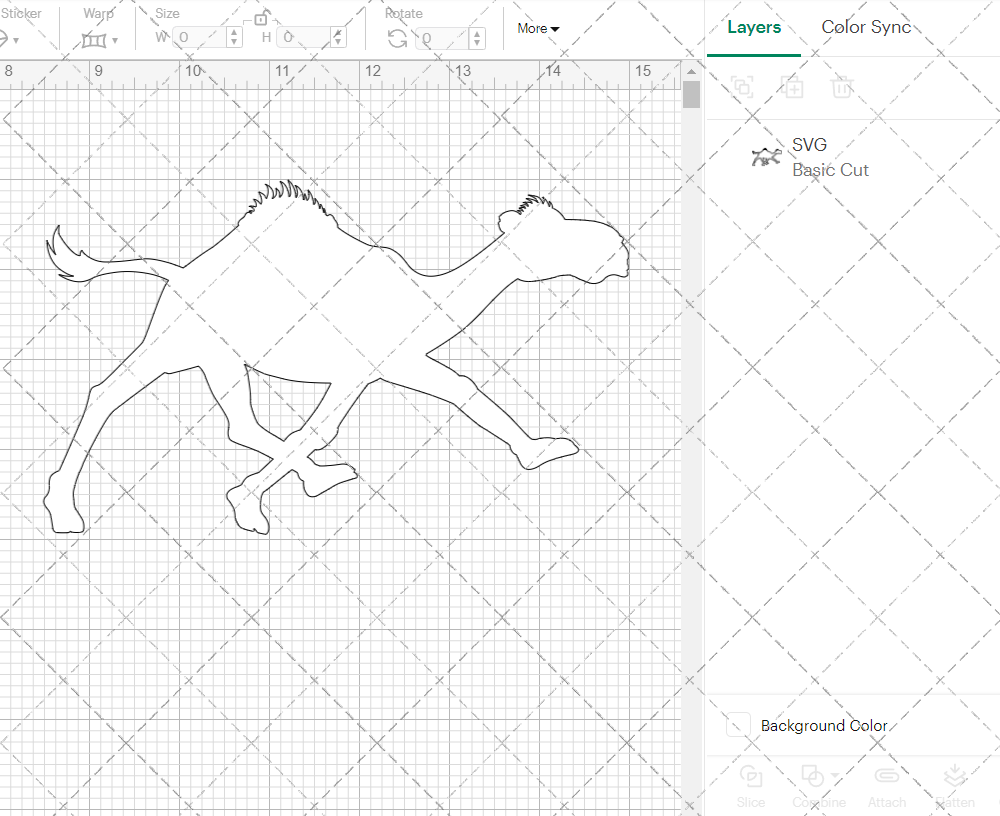Image resolution: width=1000 pixels, height=816 pixels.
Task: Select the SVG Basic Cut layer
Action: pyautogui.click(x=830, y=158)
